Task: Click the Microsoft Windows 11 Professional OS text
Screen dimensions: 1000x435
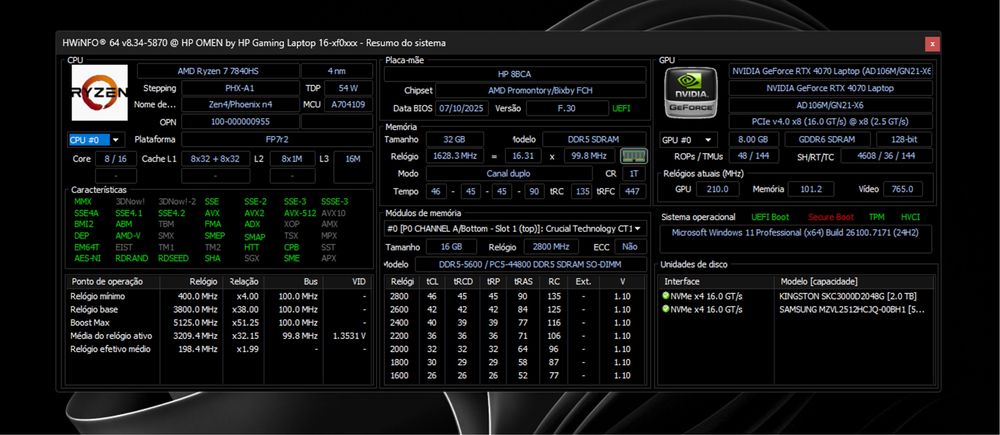Action: [x=795, y=233]
